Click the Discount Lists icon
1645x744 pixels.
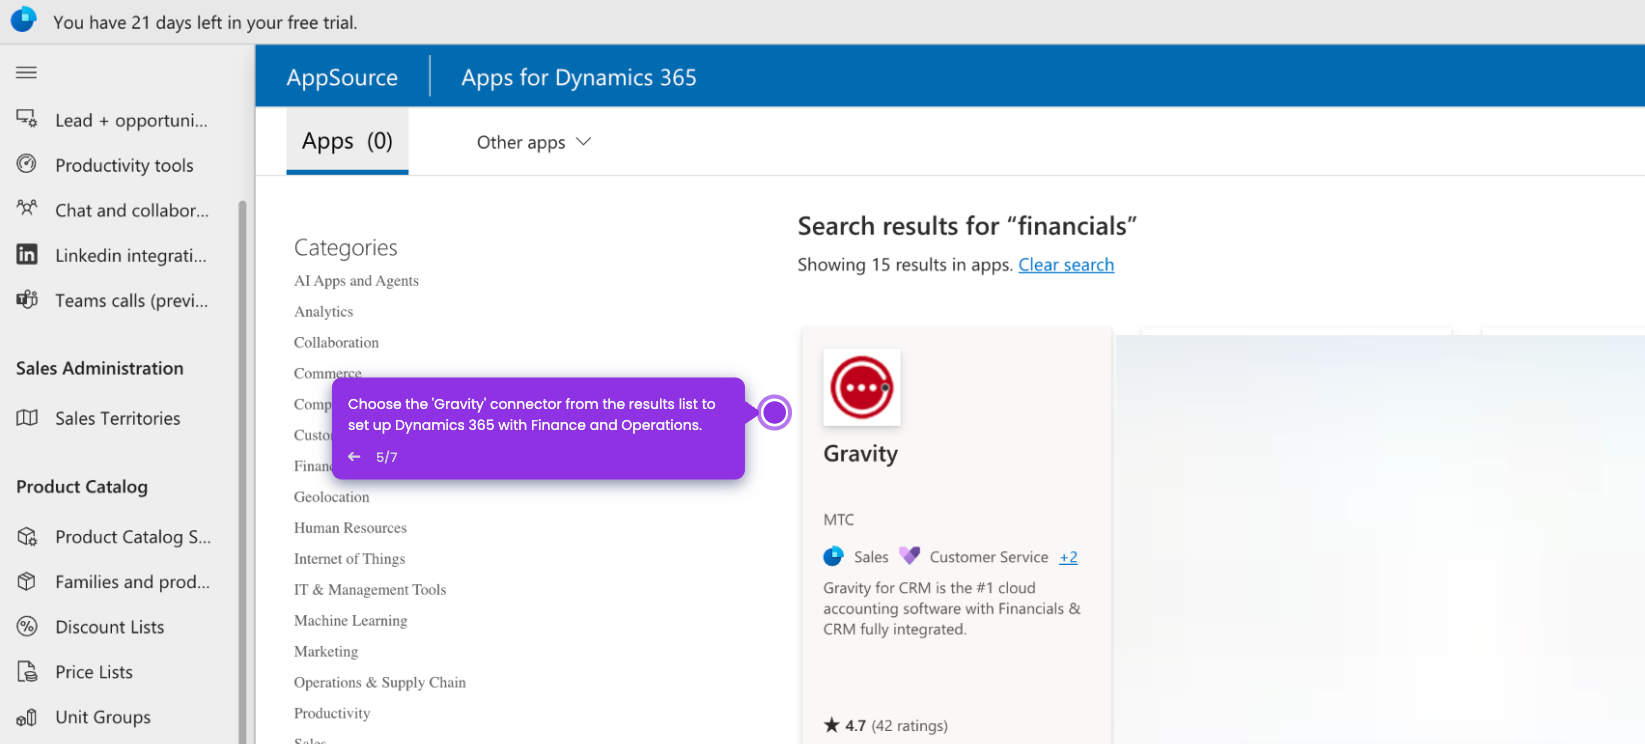coord(27,626)
